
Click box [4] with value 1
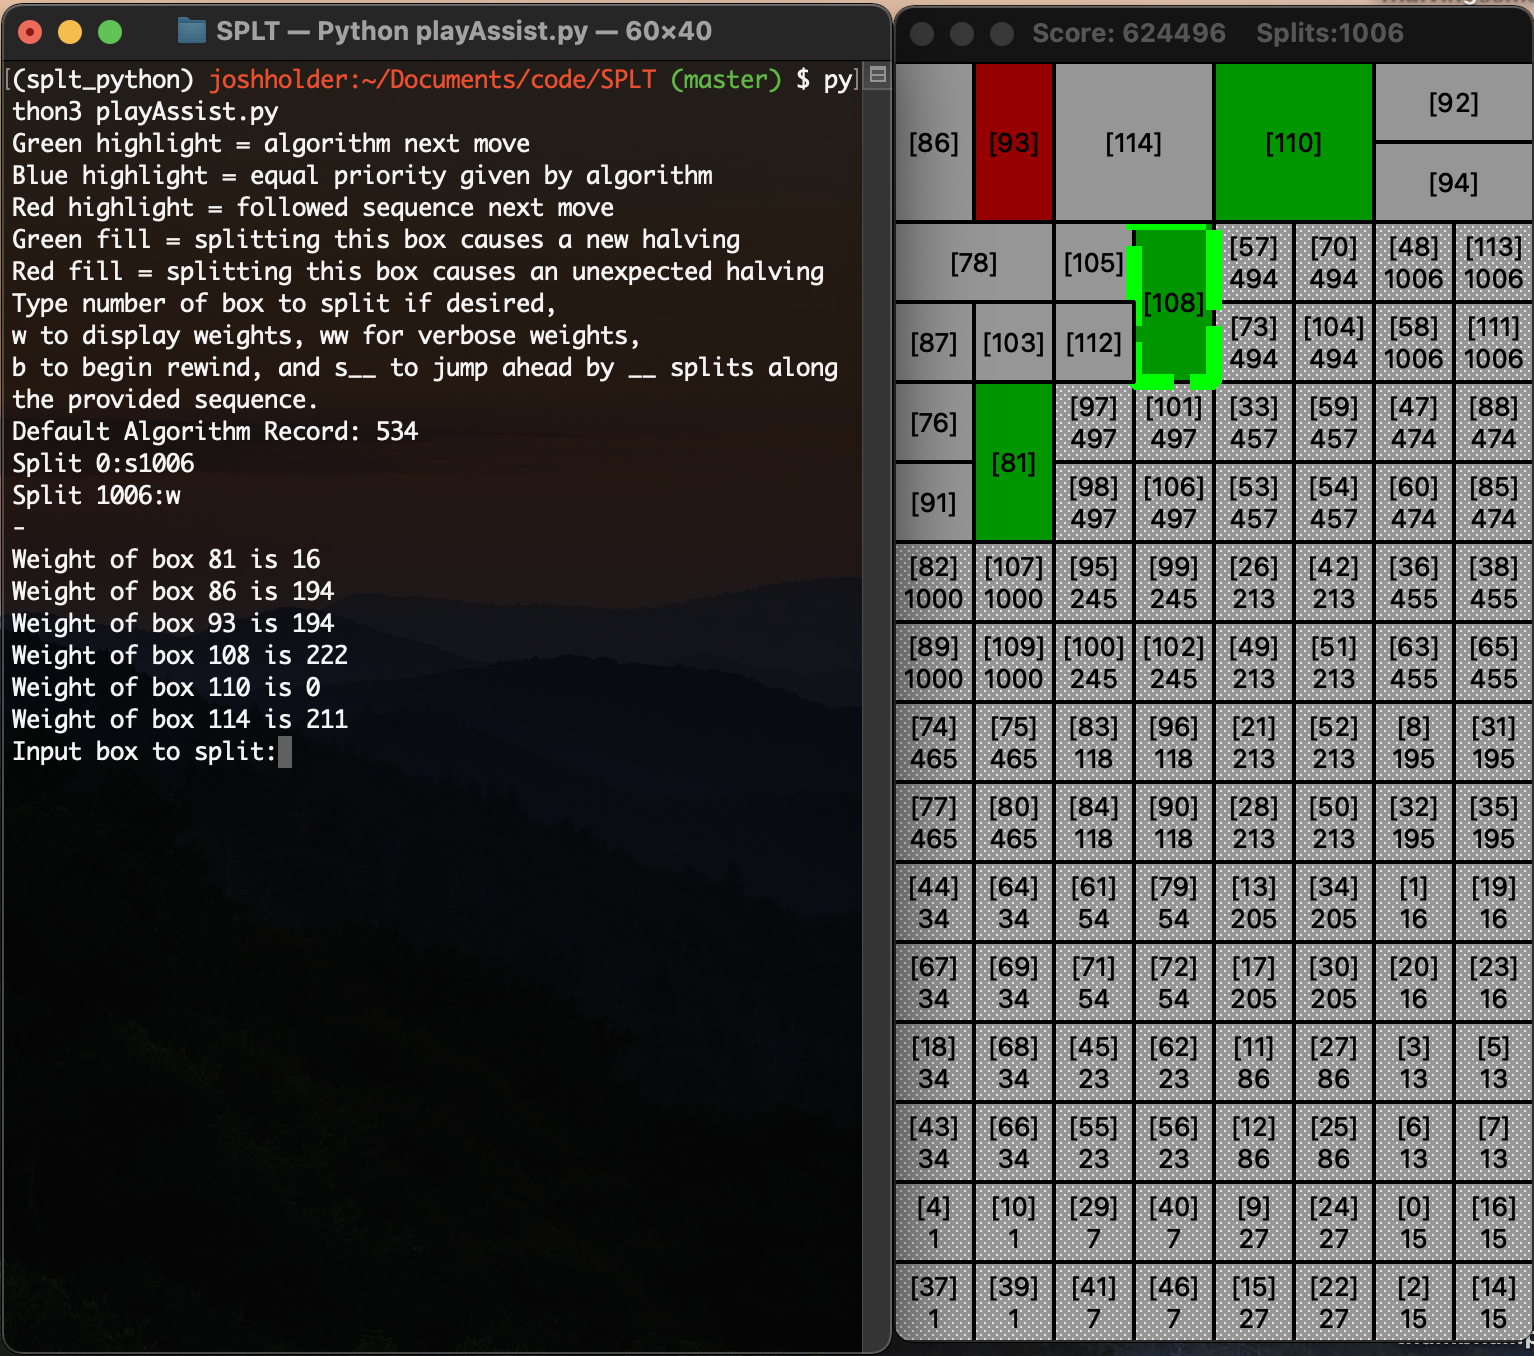coord(934,1222)
